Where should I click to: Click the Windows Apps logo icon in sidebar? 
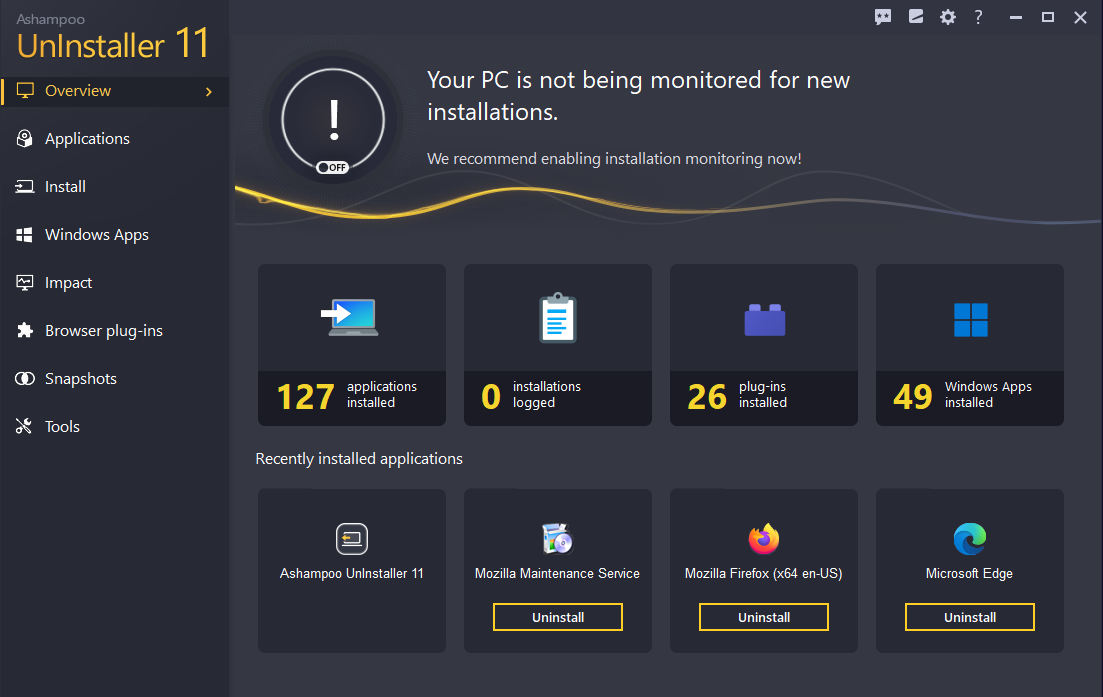click(25, 234)
